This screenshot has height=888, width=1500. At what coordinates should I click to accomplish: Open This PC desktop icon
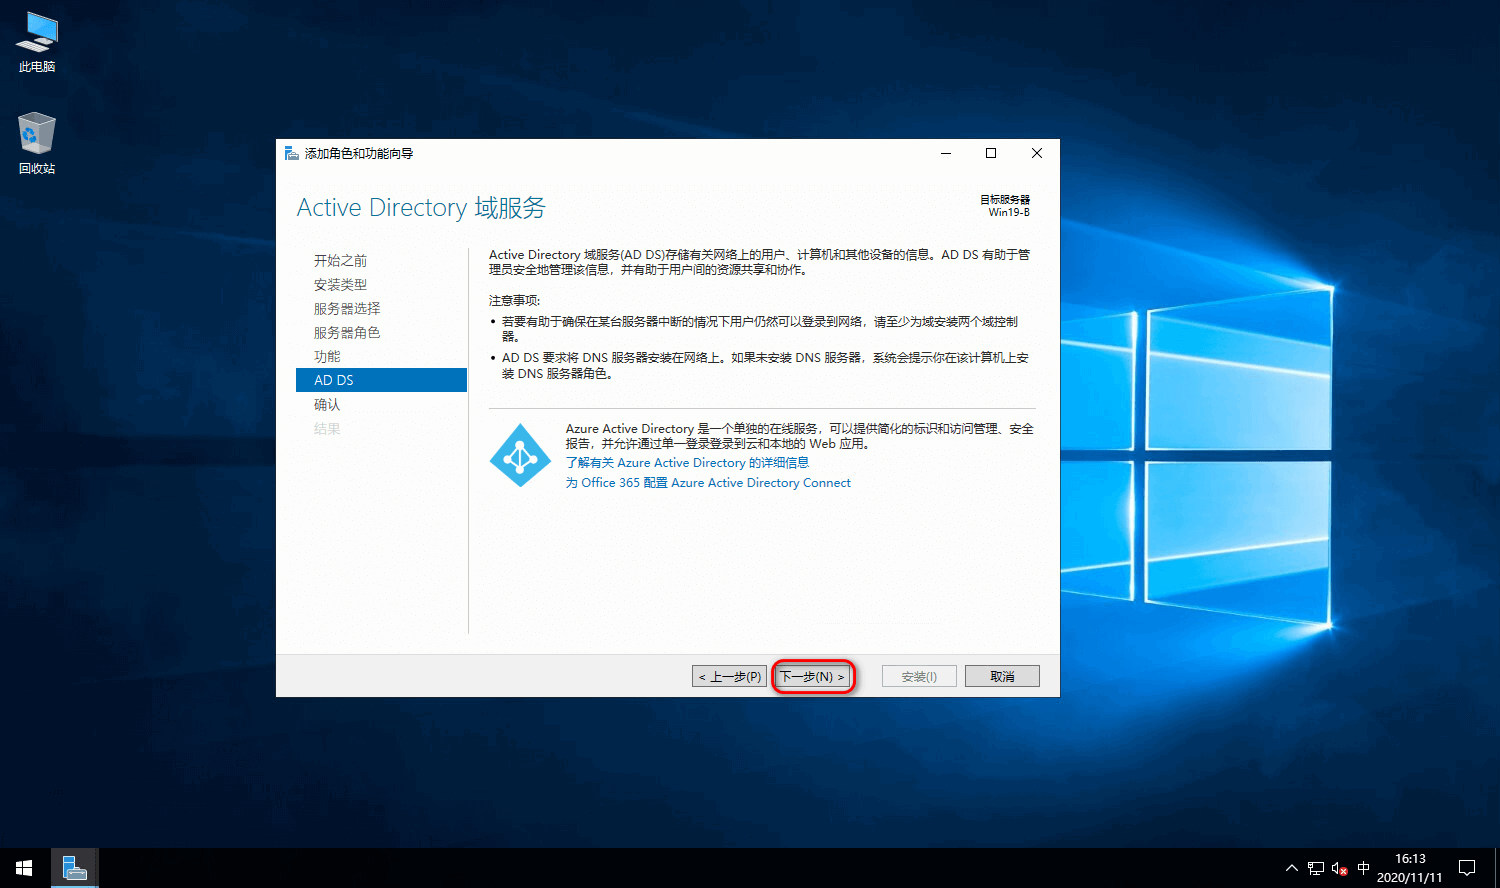37,42
